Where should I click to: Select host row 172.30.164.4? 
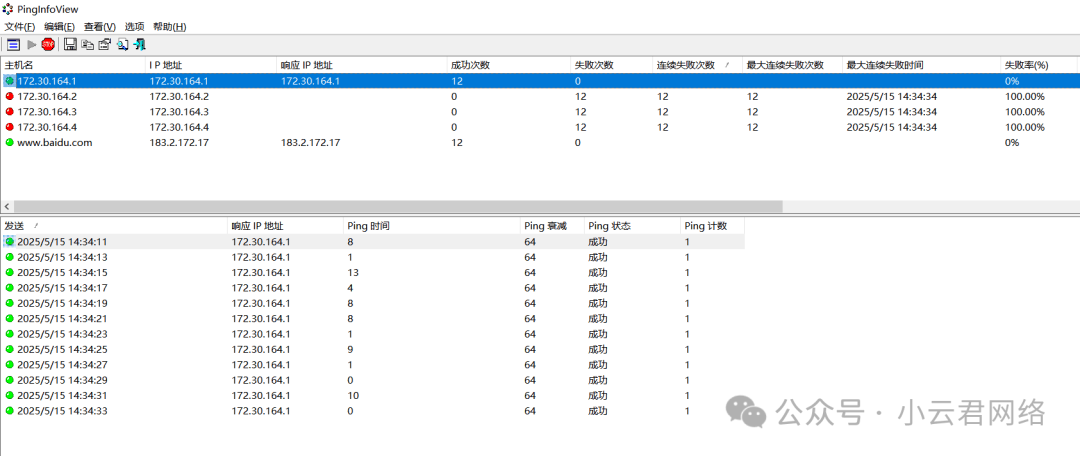tap(539, 127)
